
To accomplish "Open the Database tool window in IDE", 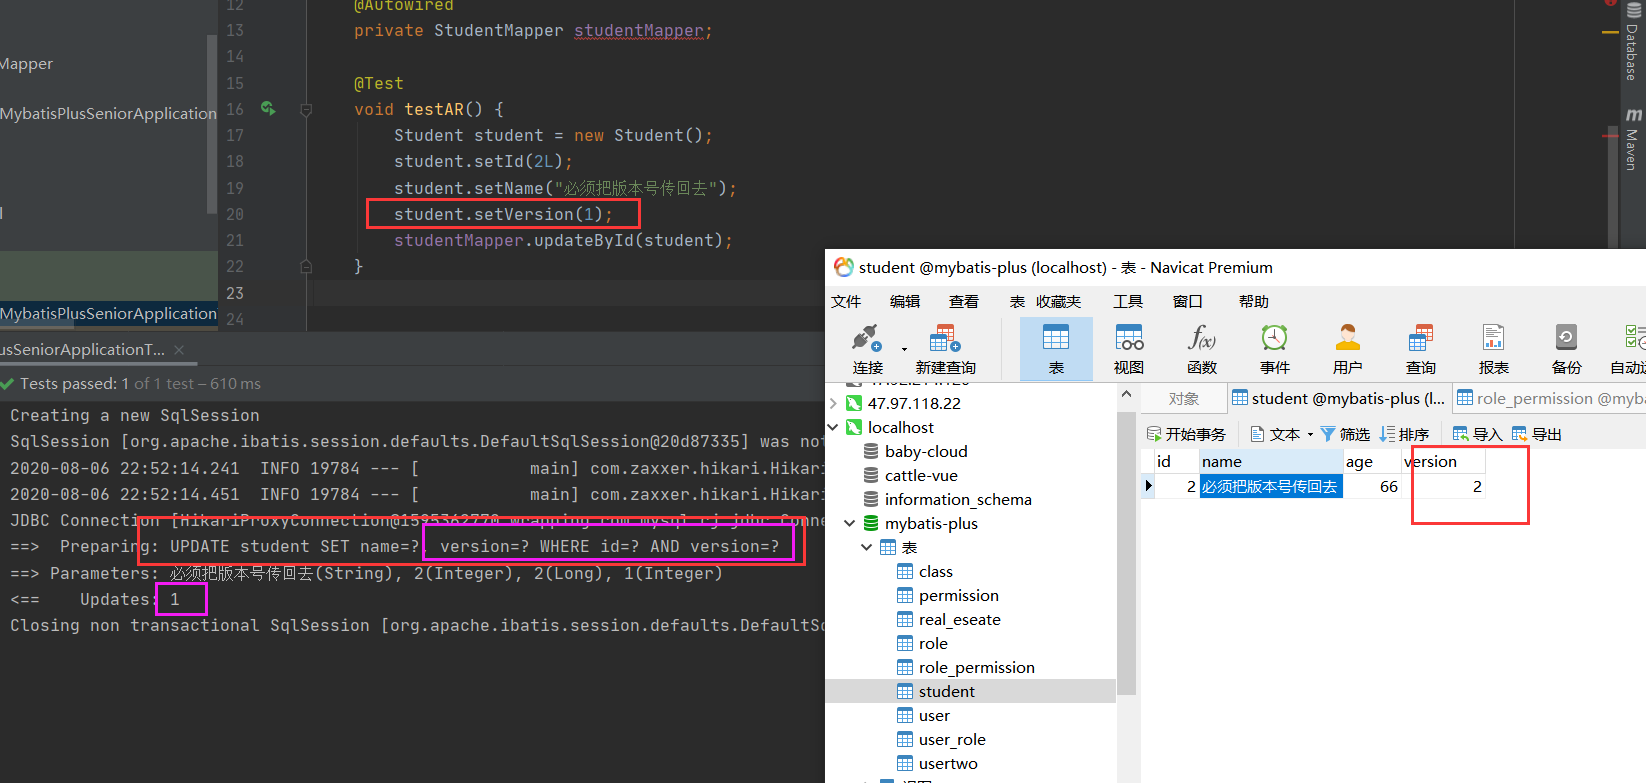I will [1631, 42].
